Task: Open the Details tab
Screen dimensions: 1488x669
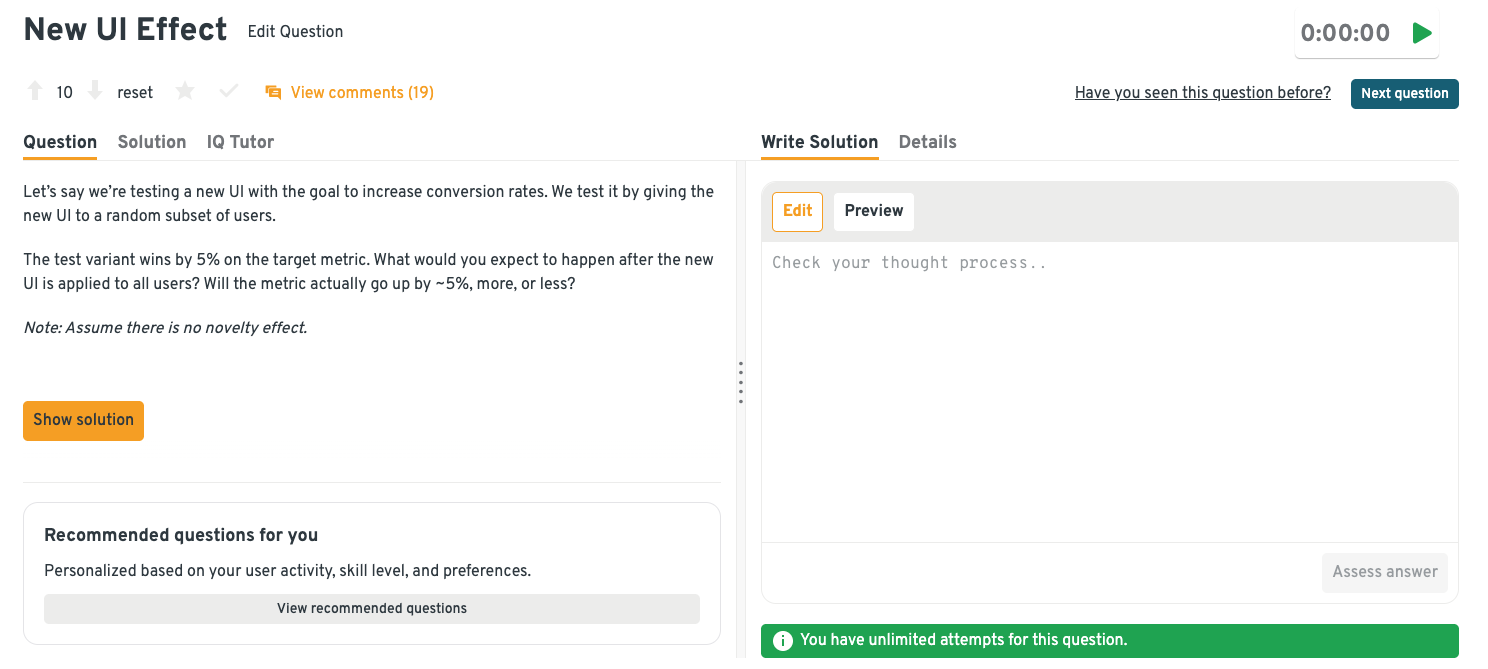Action: click(927, 142)
